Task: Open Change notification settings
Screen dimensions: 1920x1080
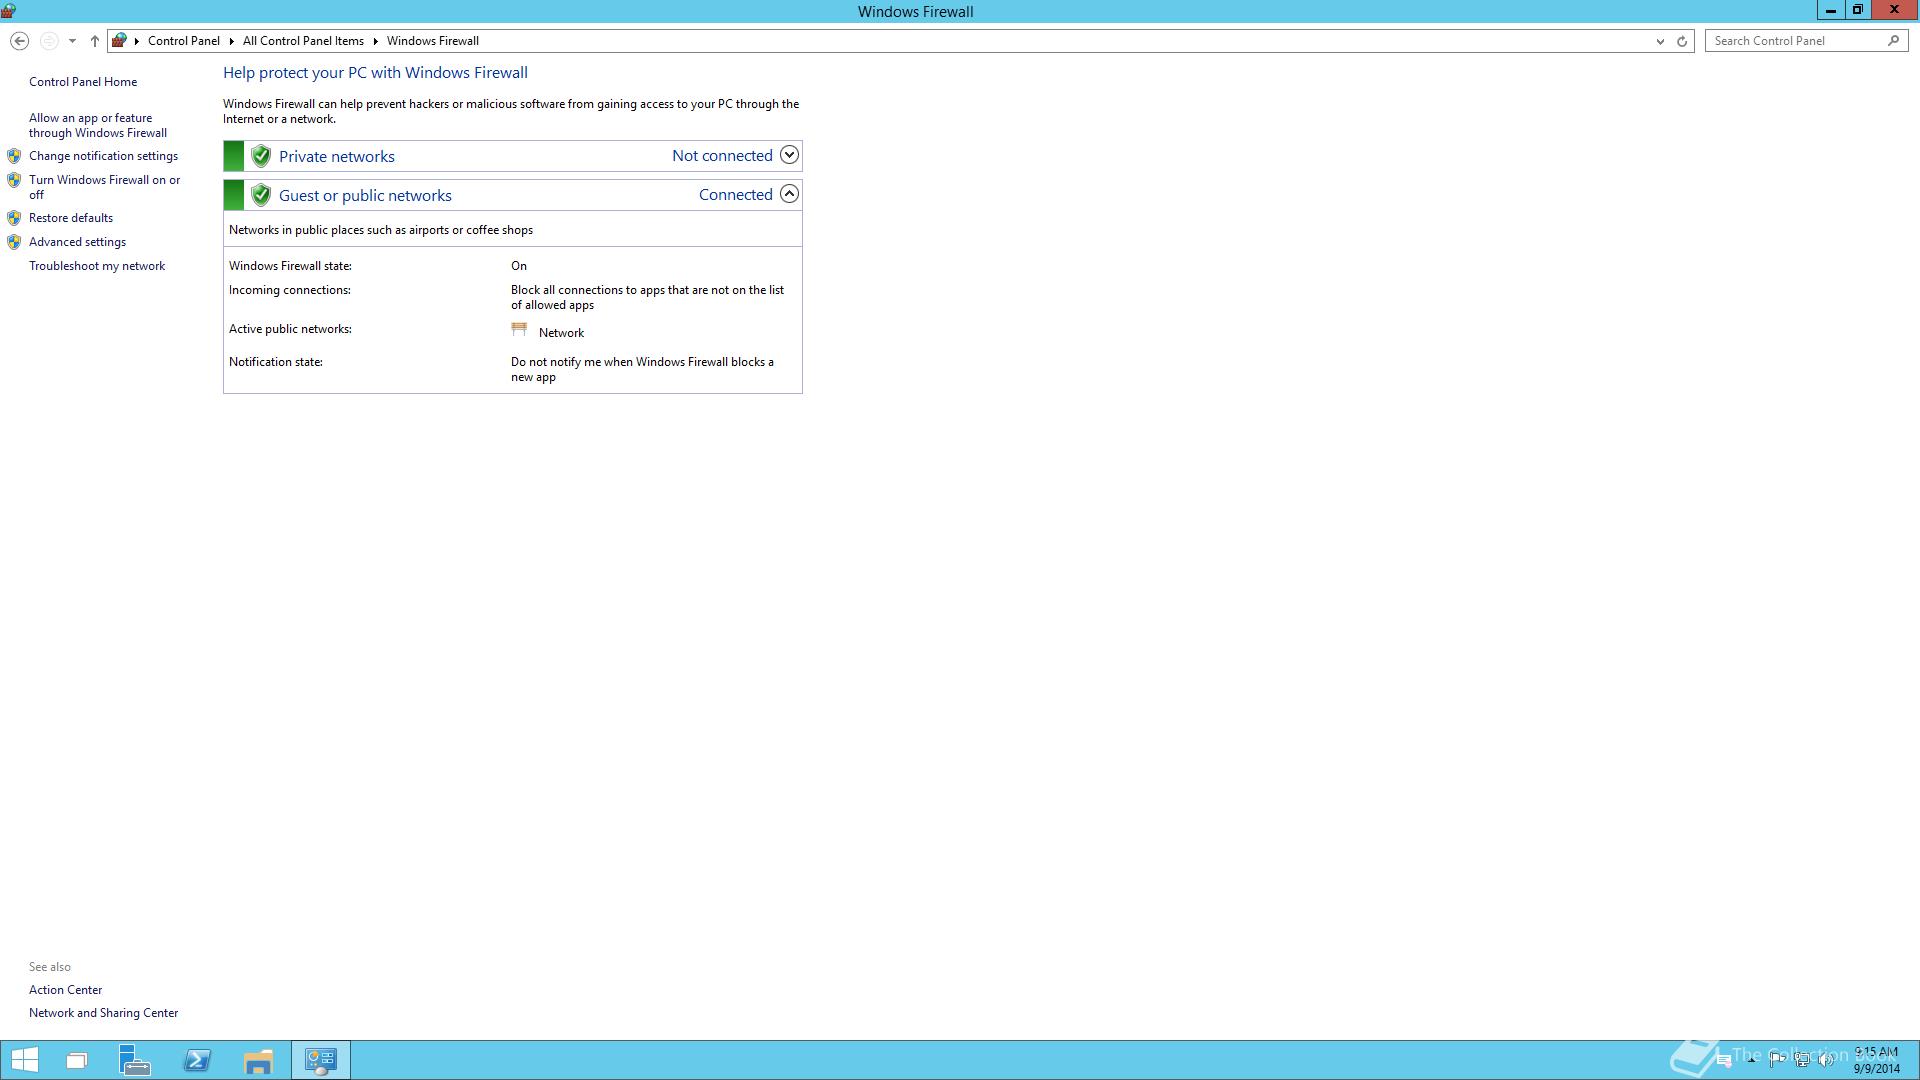Action: 103,156
